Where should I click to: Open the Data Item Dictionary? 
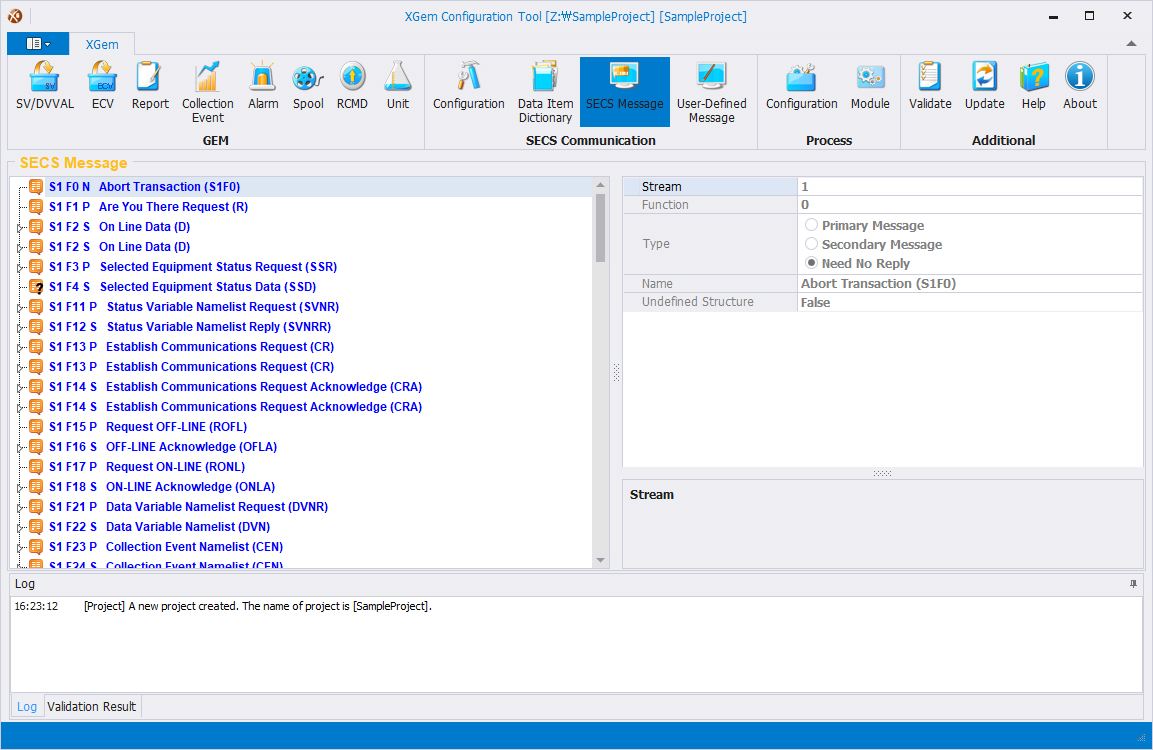pyautogui.click(x=545, y=93)
